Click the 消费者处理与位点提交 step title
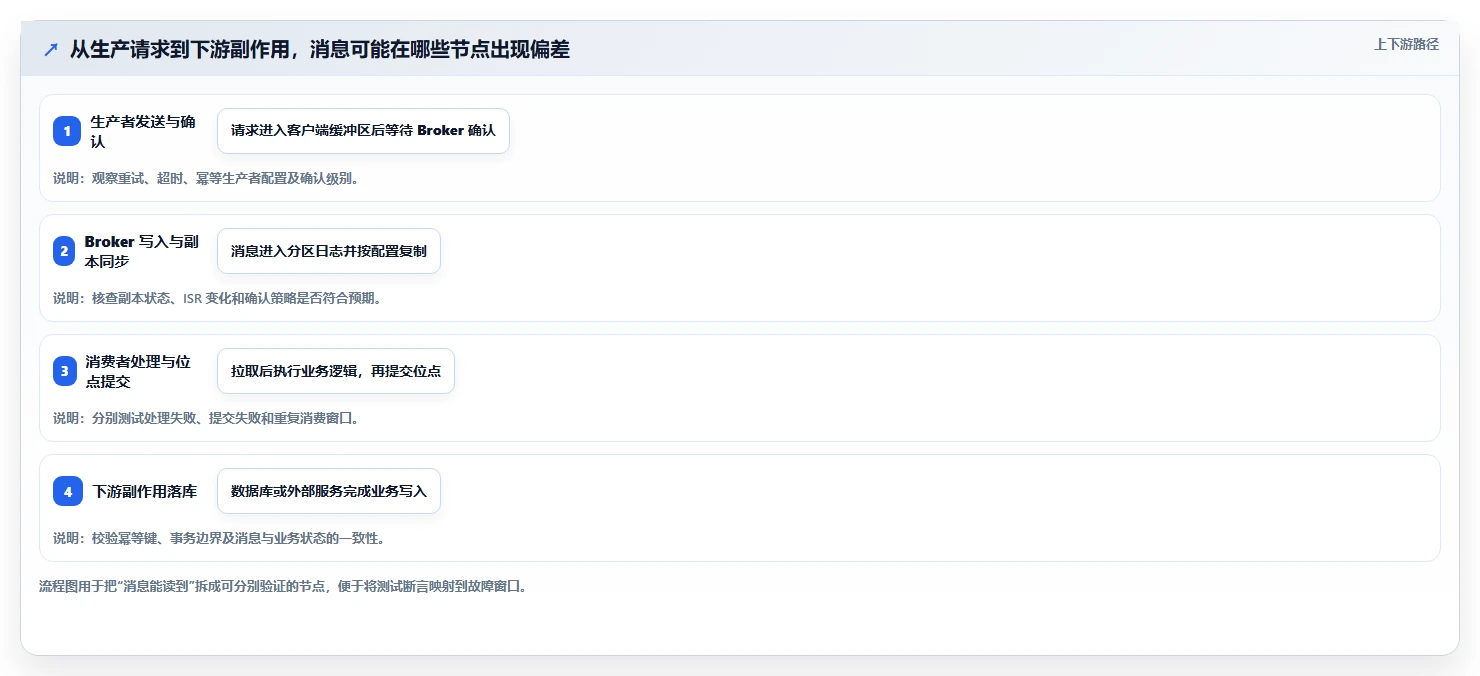The image size is (1480, 676). point(138,371)
